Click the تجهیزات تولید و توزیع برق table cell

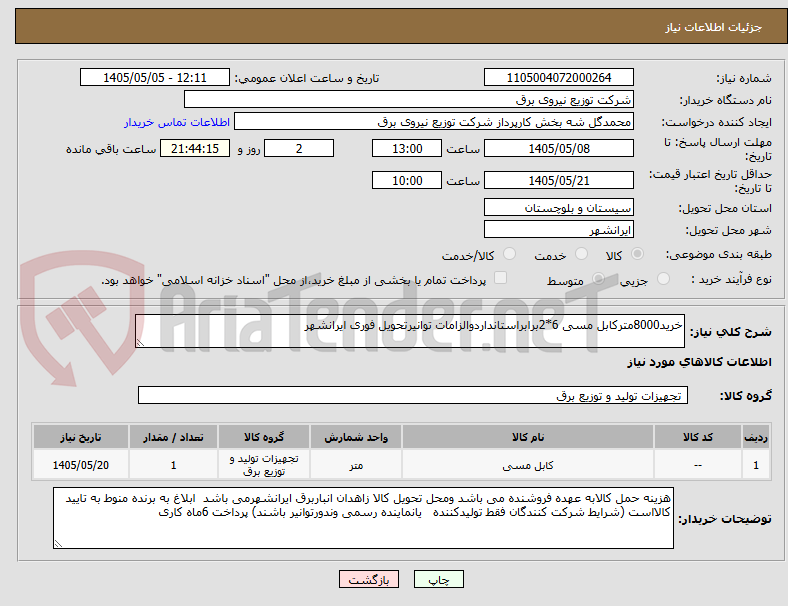[264, 465]
